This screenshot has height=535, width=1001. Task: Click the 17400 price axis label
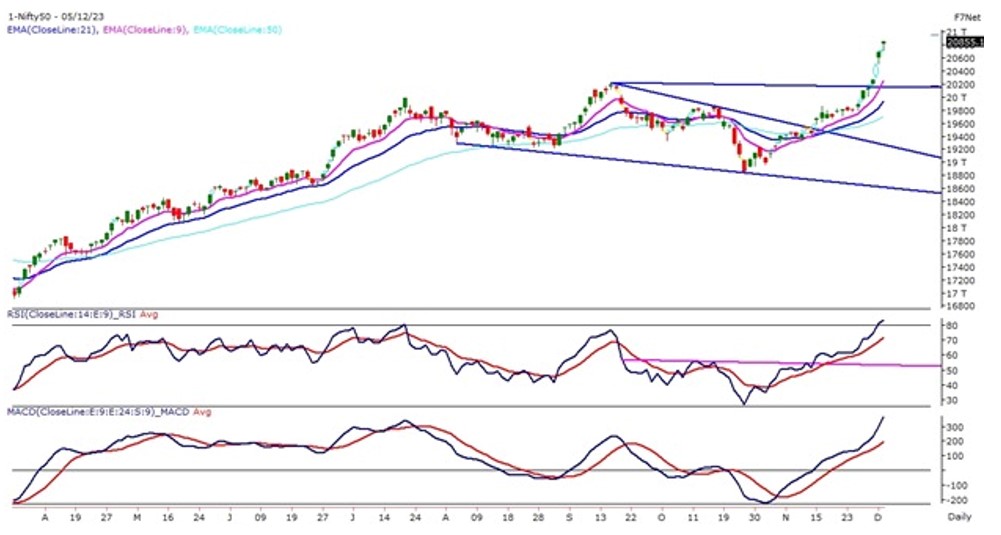(x=961, y=268)
